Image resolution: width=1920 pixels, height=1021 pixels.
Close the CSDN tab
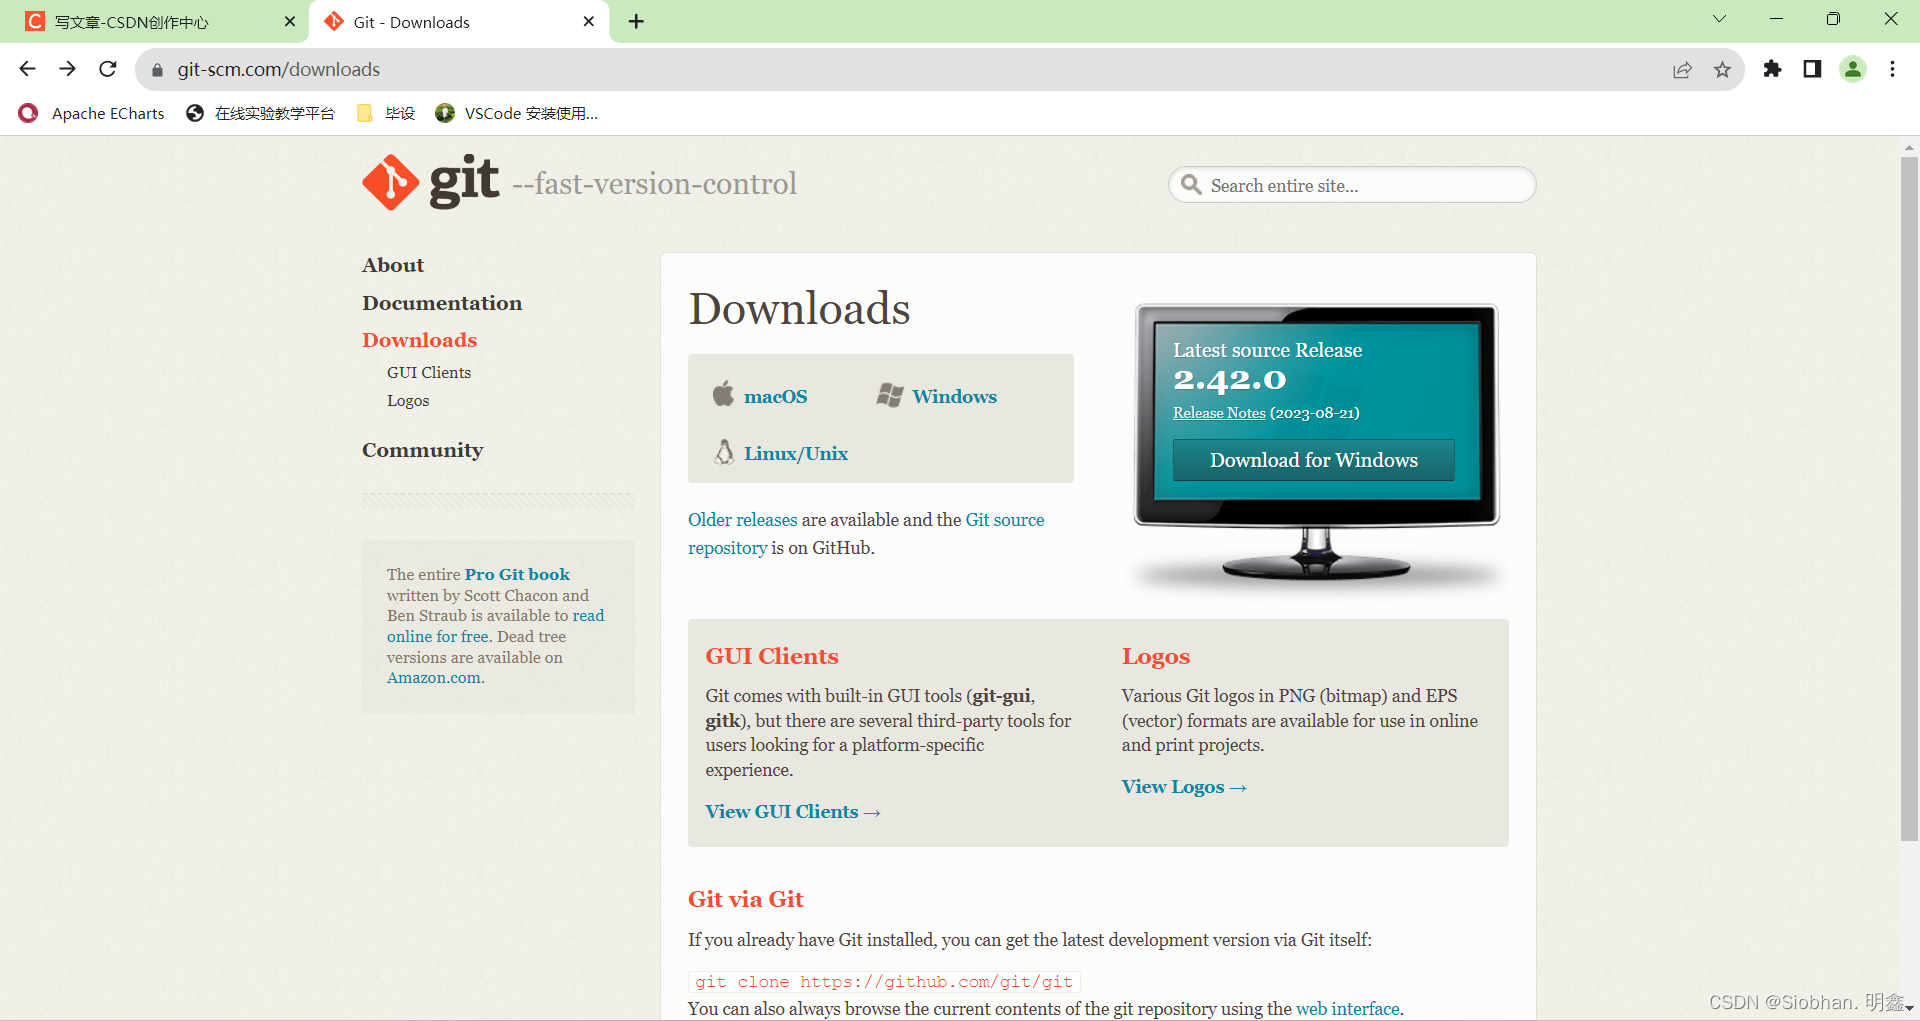pyautogui.click(x=290, y=21)
